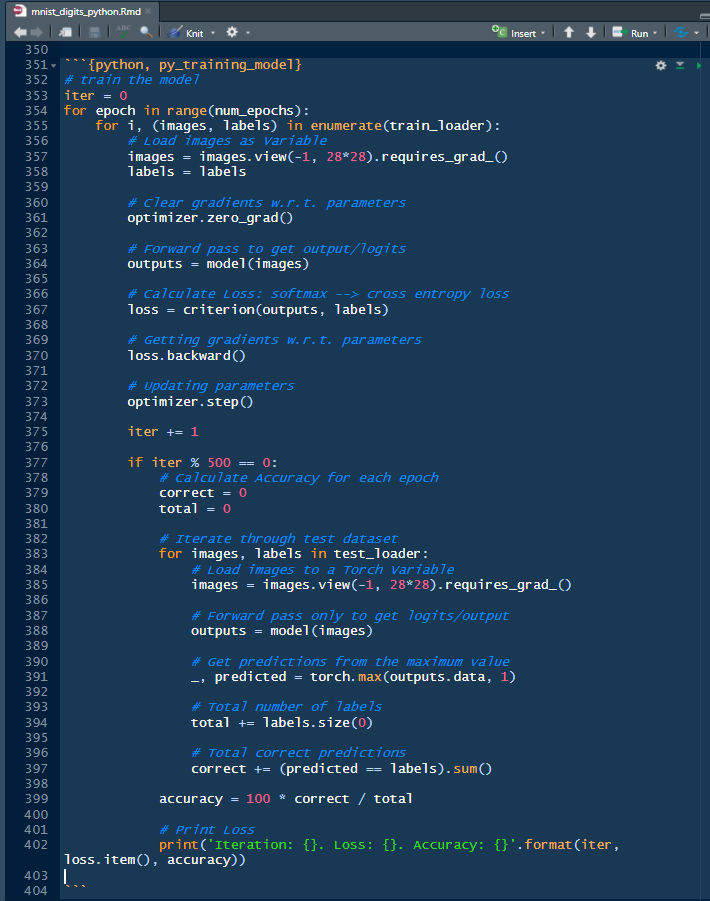Run spell check on document

point(124,33)
